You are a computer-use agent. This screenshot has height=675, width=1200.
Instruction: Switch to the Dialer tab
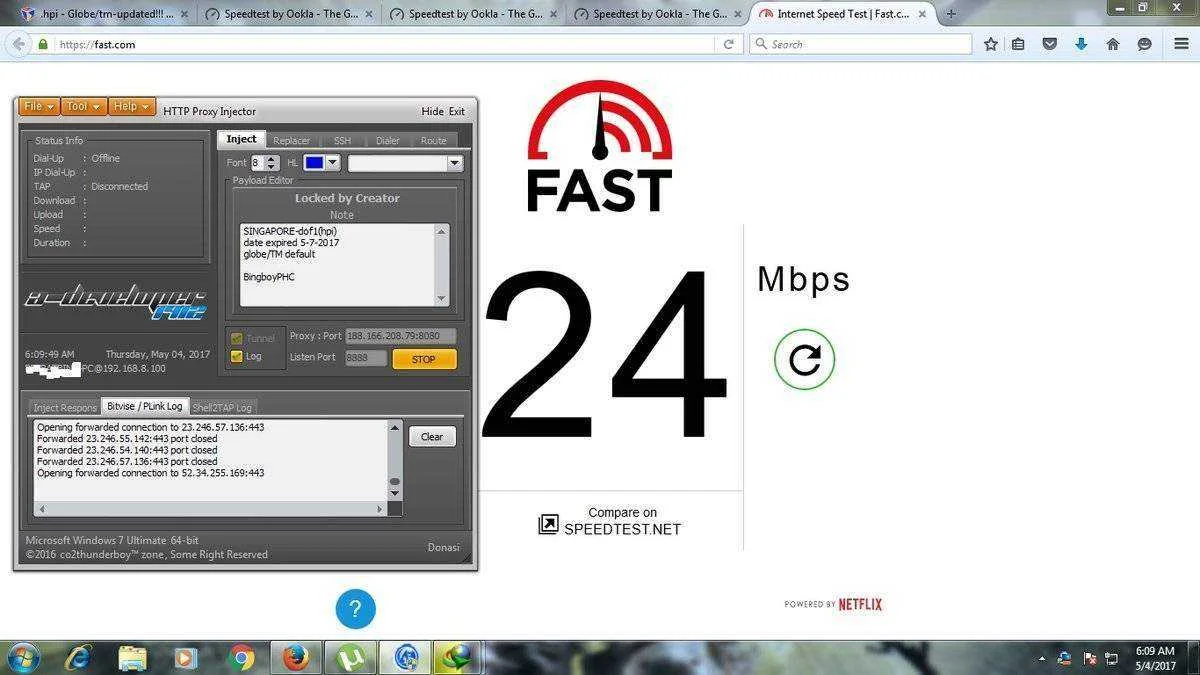387,140
